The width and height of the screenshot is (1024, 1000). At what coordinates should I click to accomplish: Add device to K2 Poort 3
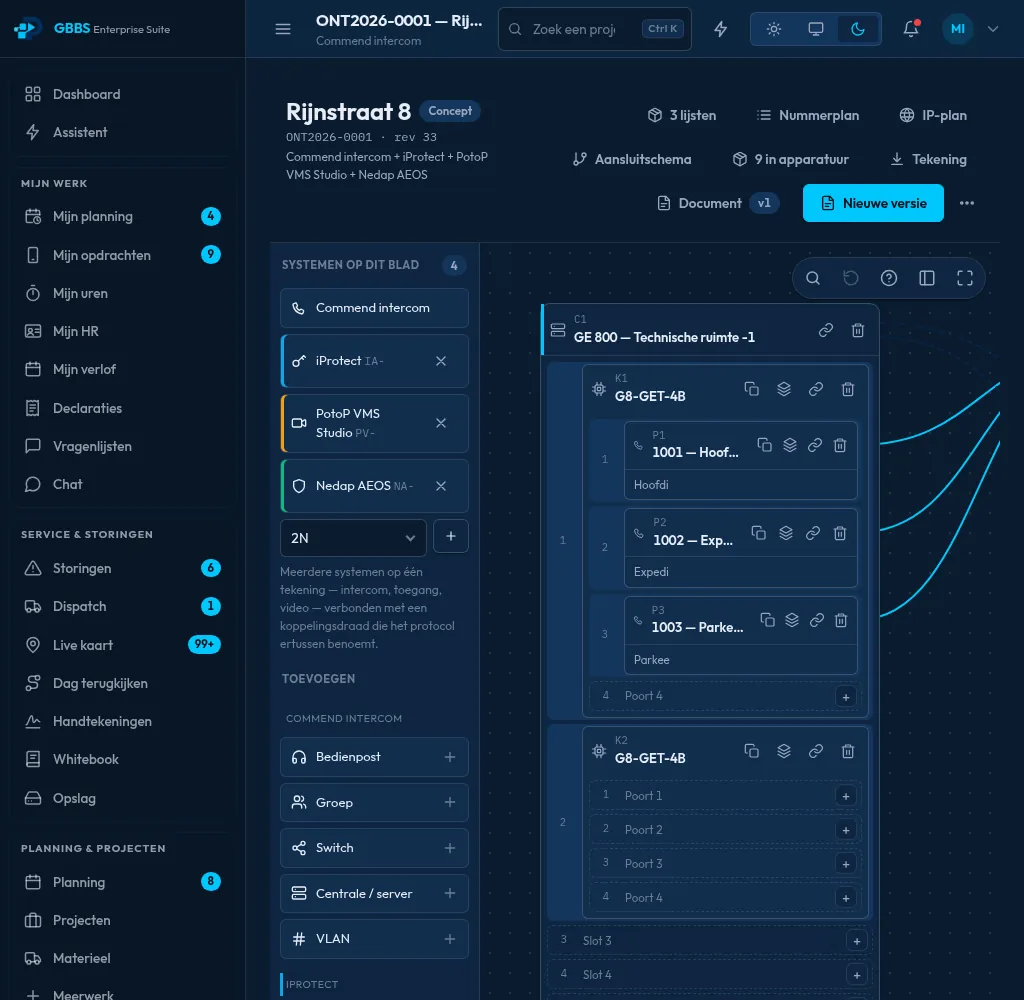tap(846, 864)
